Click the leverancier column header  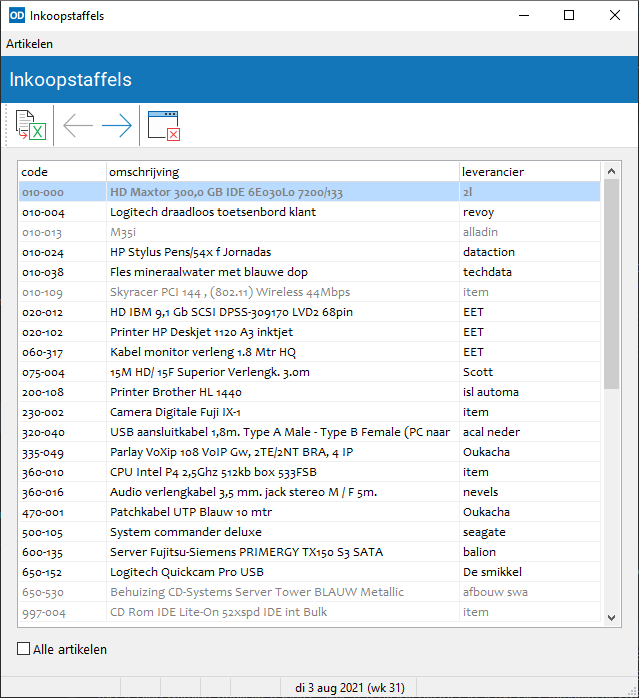530,172
